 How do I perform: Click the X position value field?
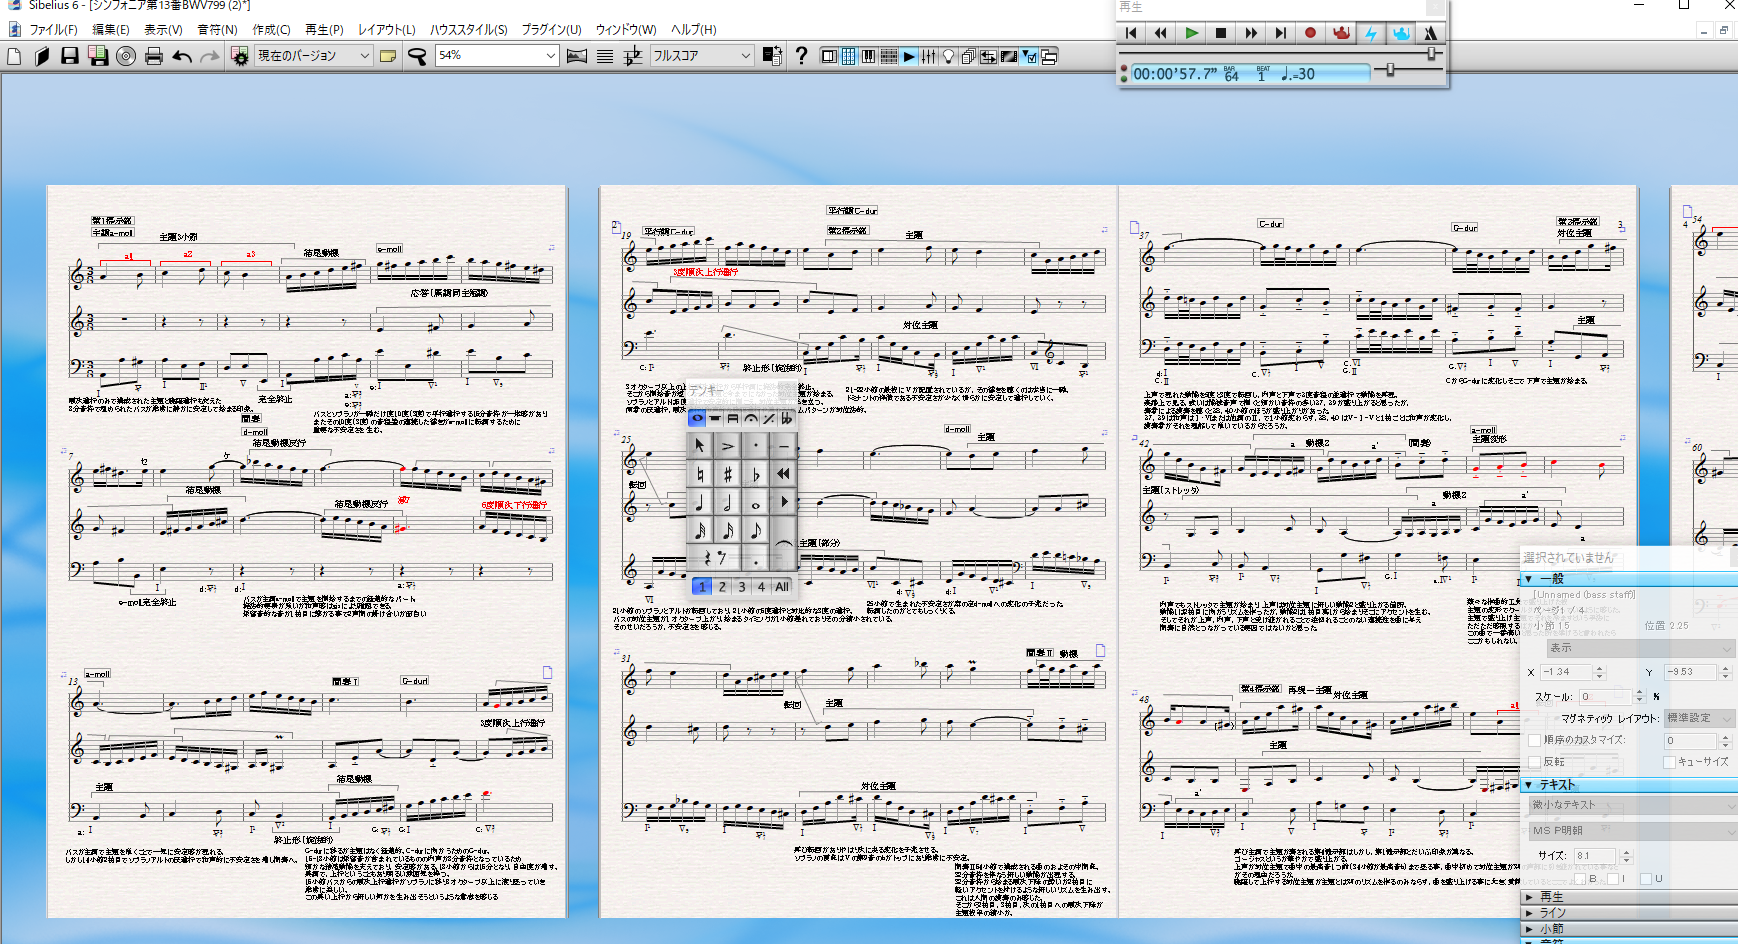point(1566,672)
